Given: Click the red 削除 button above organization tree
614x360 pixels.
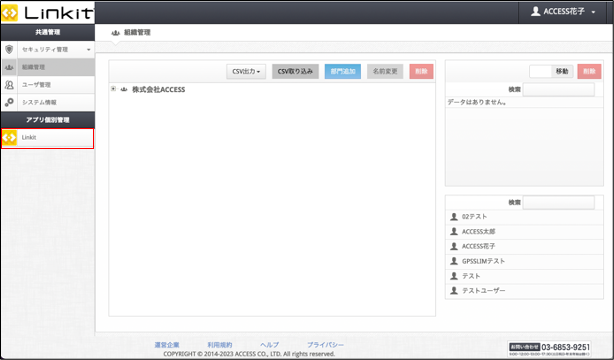Looking at the screenshot, I should click(x=421, y=72).
